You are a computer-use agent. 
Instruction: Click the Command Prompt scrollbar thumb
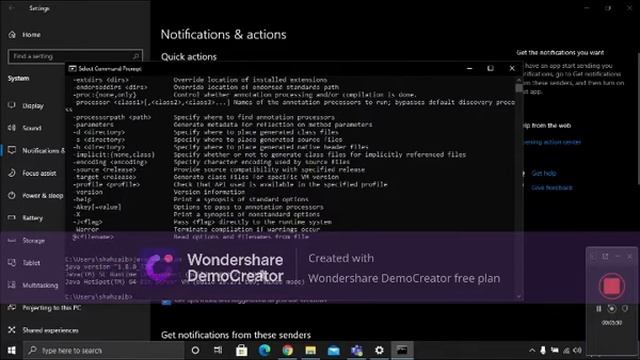(519, 88)
